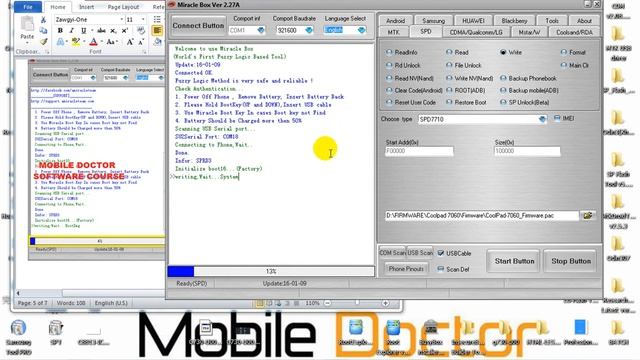Apply yellow text highlight in Word
Image resolution: width=640 pixels, height=360 pixels.
tap(75, 42)
